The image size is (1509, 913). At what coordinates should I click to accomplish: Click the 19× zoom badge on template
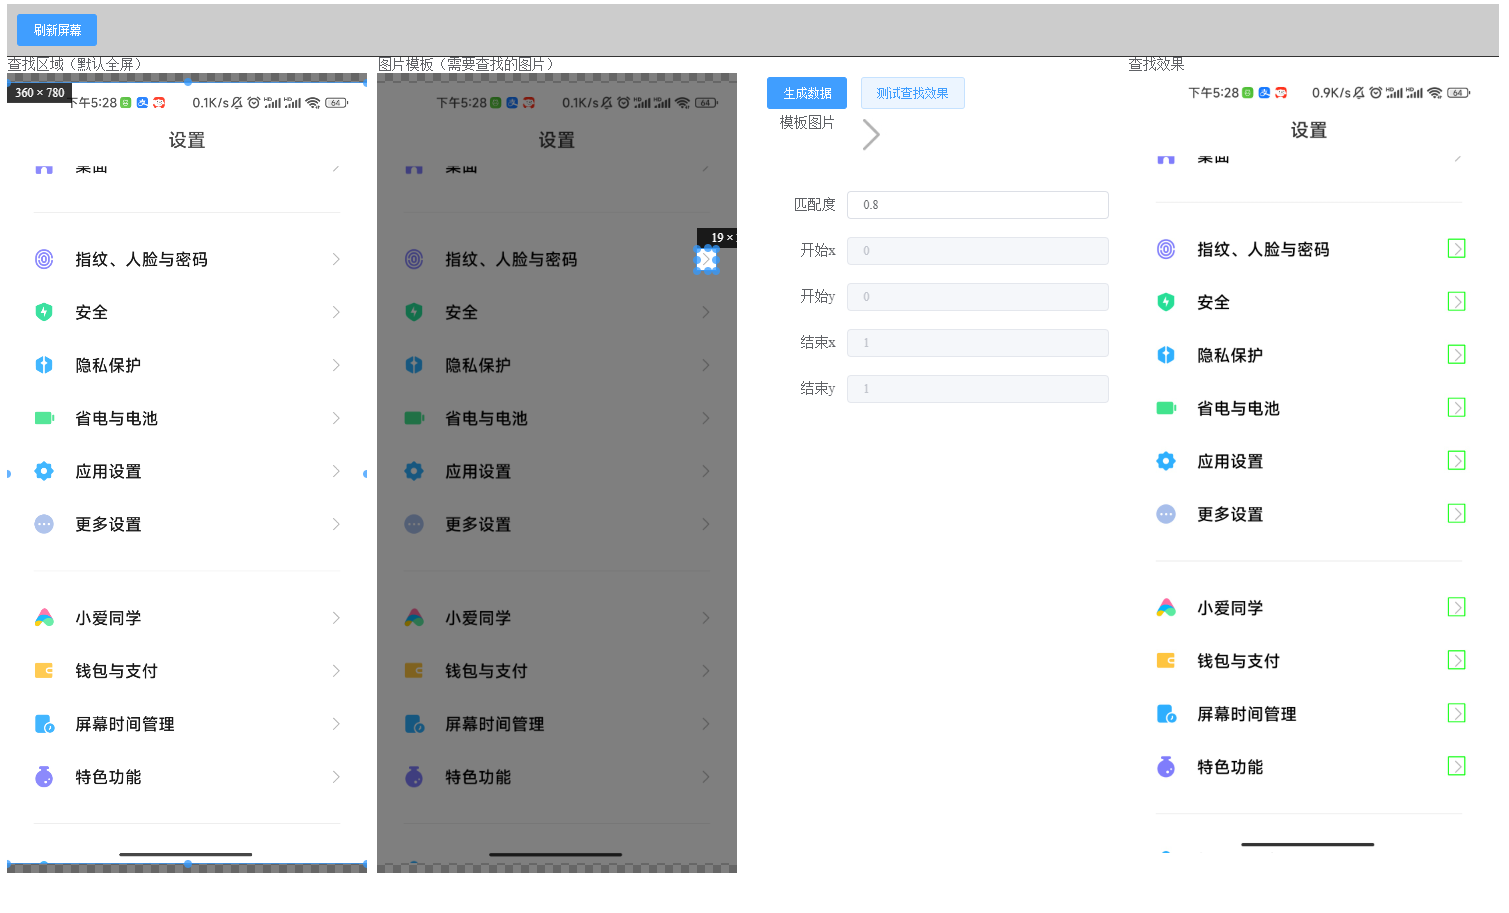pyautogui.click(x=719, y=237)
